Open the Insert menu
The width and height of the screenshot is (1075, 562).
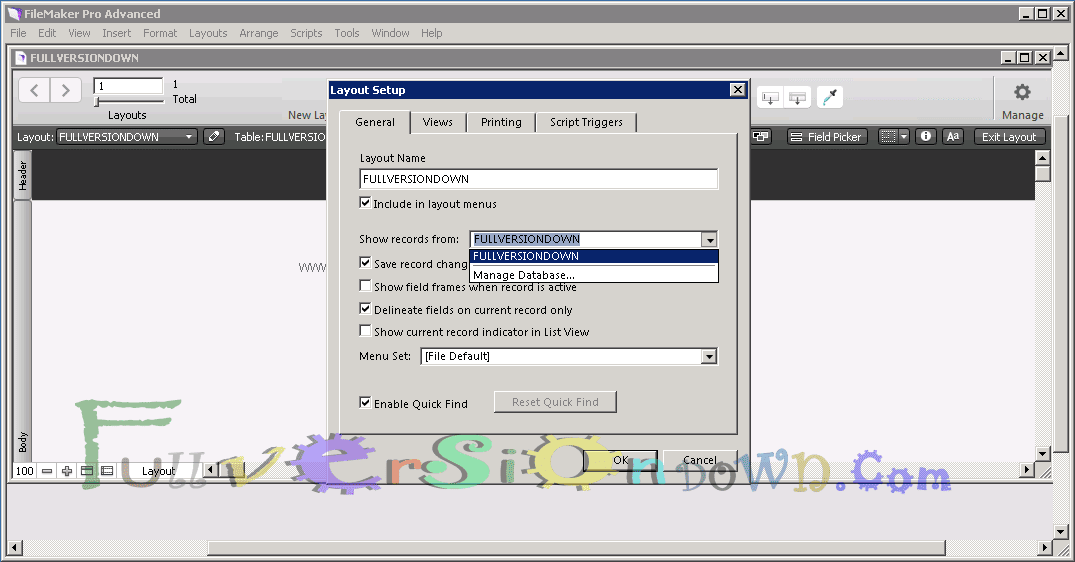(x=117, y=33)
